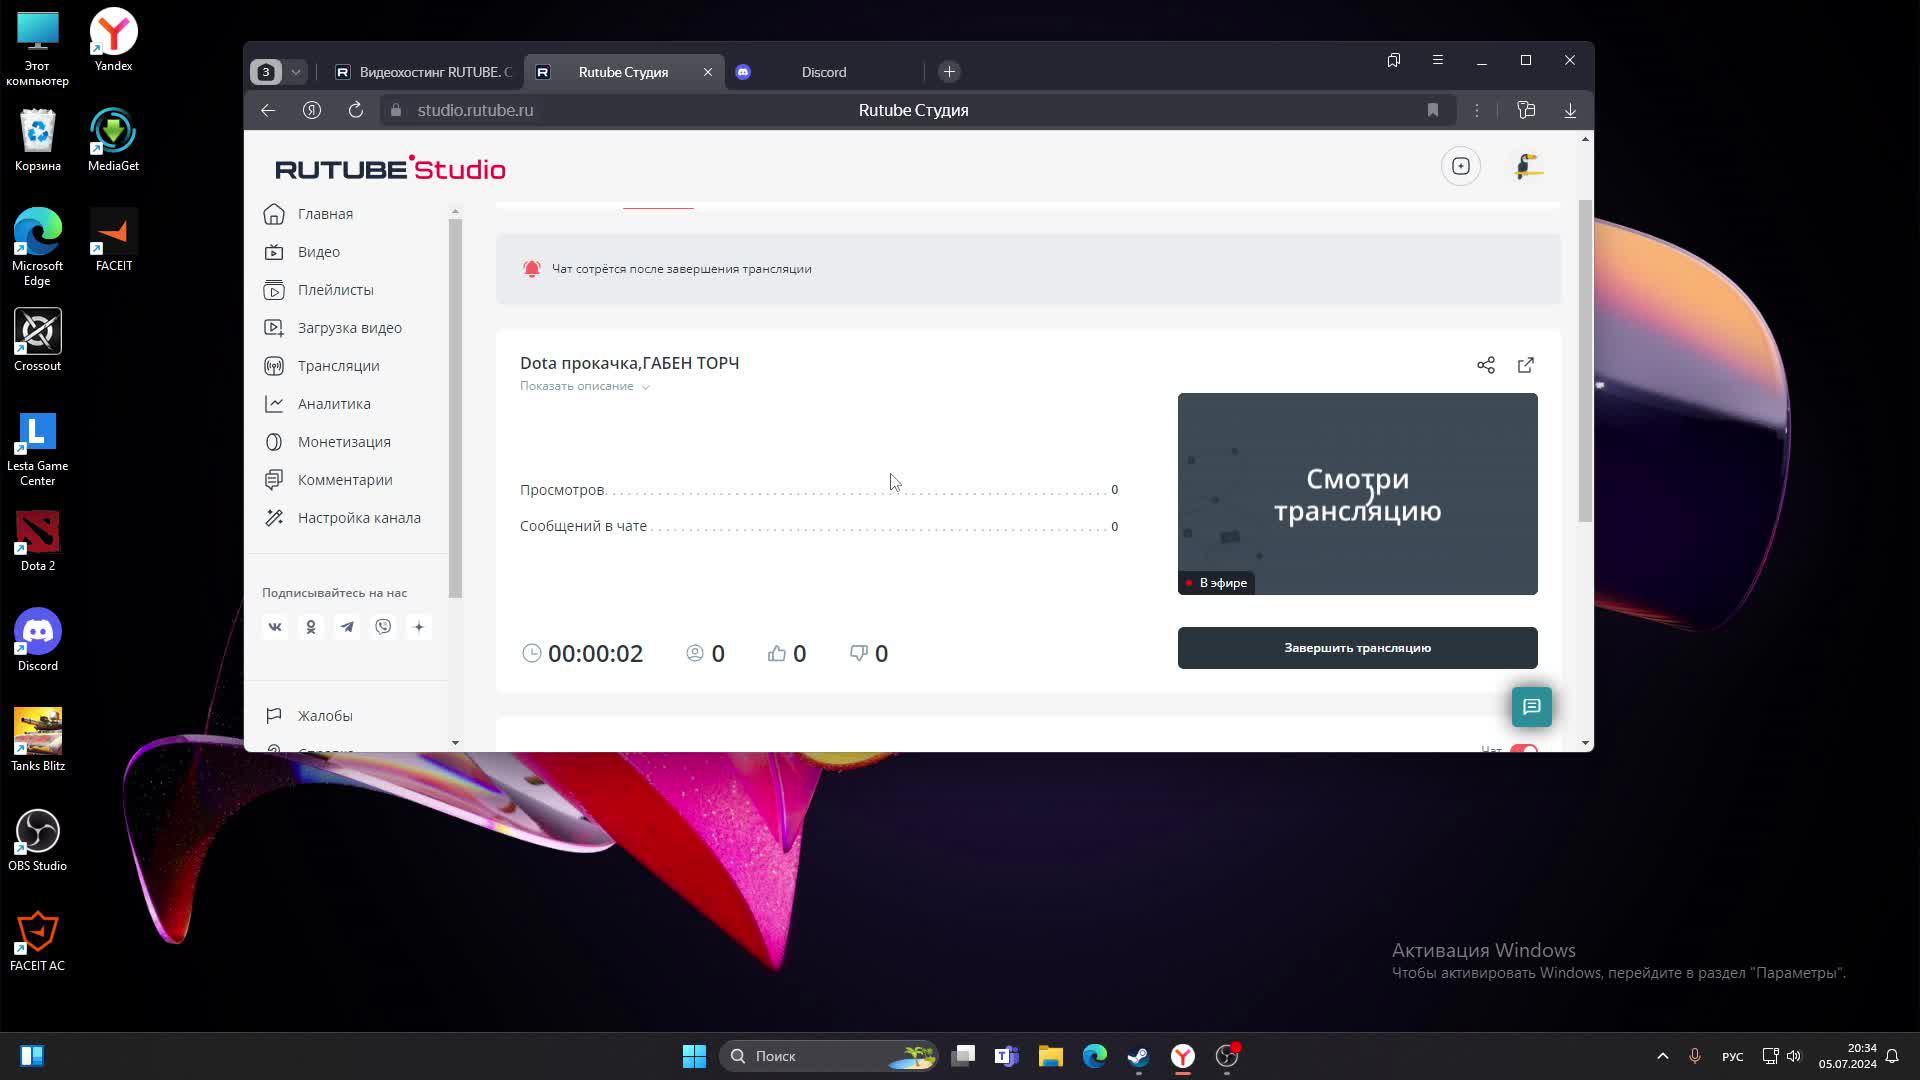Click the live stream preview thumbnail

click(x=1357, y=494)
